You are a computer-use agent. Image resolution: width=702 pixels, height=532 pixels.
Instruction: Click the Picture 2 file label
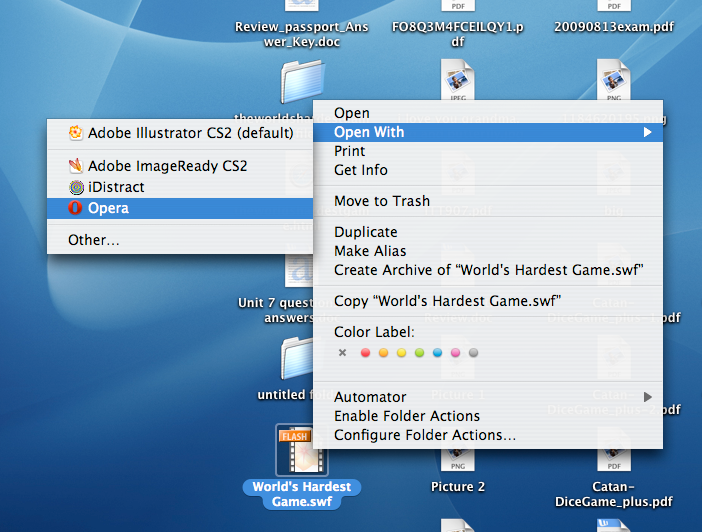click(458, 487)
